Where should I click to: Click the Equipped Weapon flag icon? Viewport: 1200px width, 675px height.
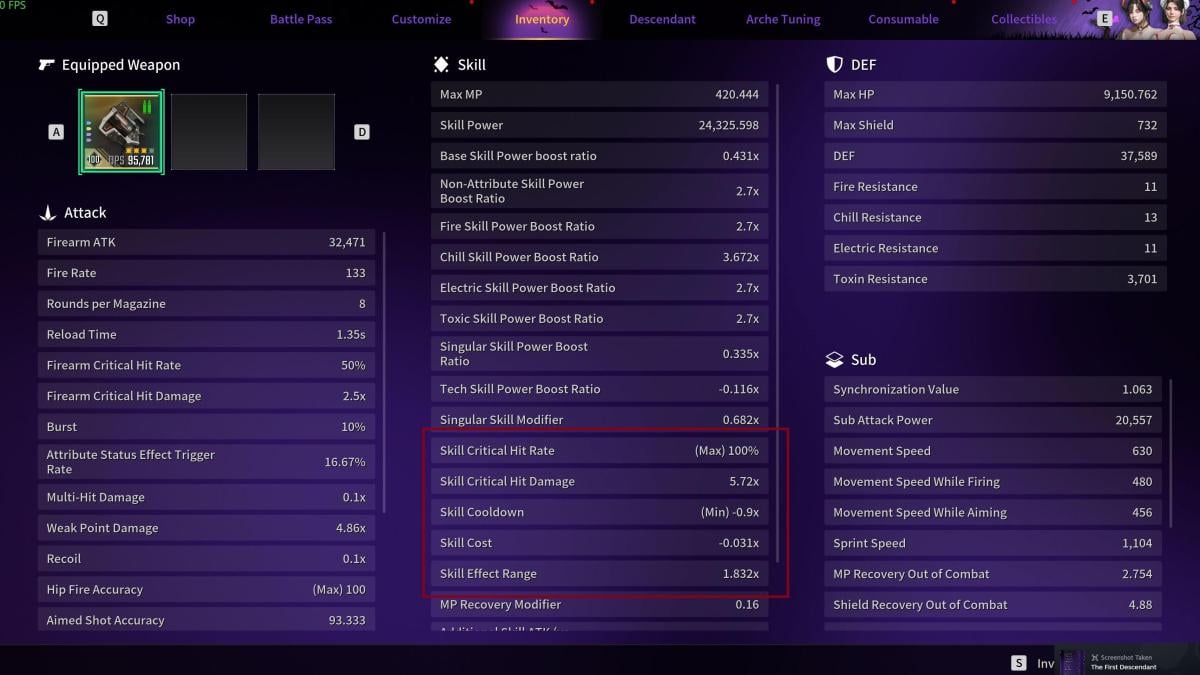click(x=46, y=64)
